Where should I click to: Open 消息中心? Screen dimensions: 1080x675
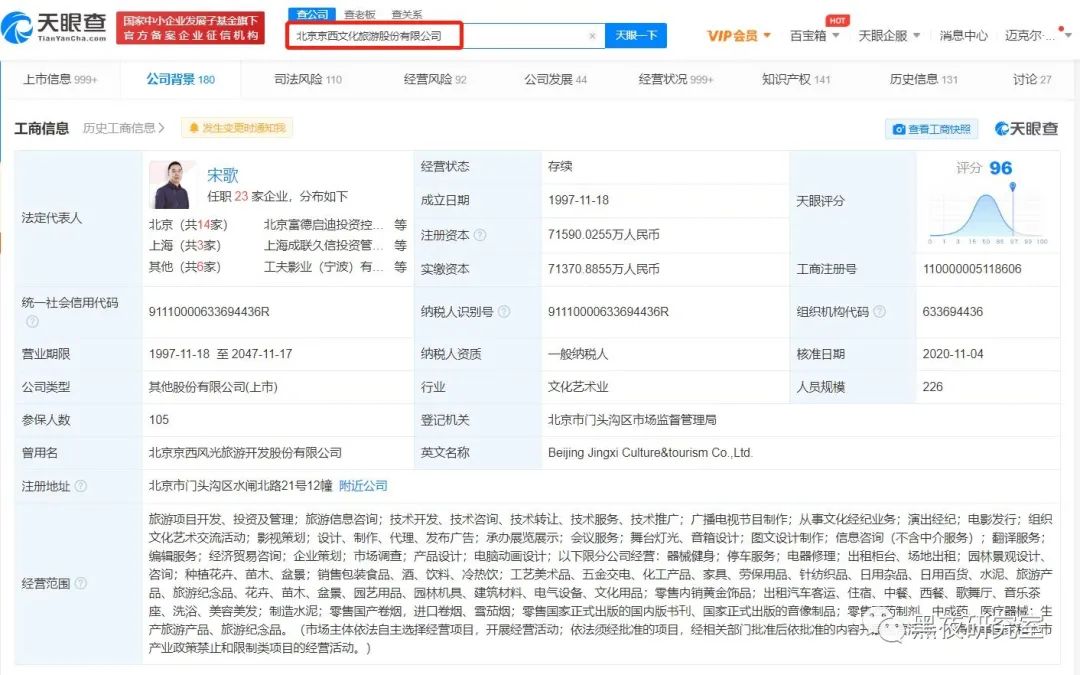click(963, 36)
